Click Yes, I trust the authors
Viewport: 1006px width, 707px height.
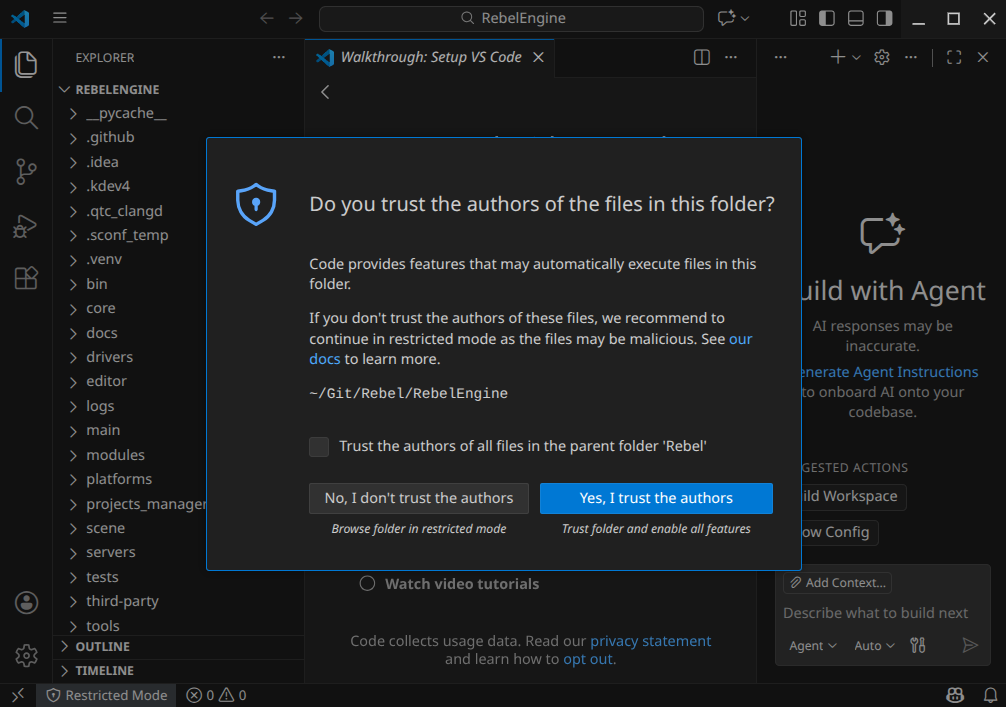point(656,498)
